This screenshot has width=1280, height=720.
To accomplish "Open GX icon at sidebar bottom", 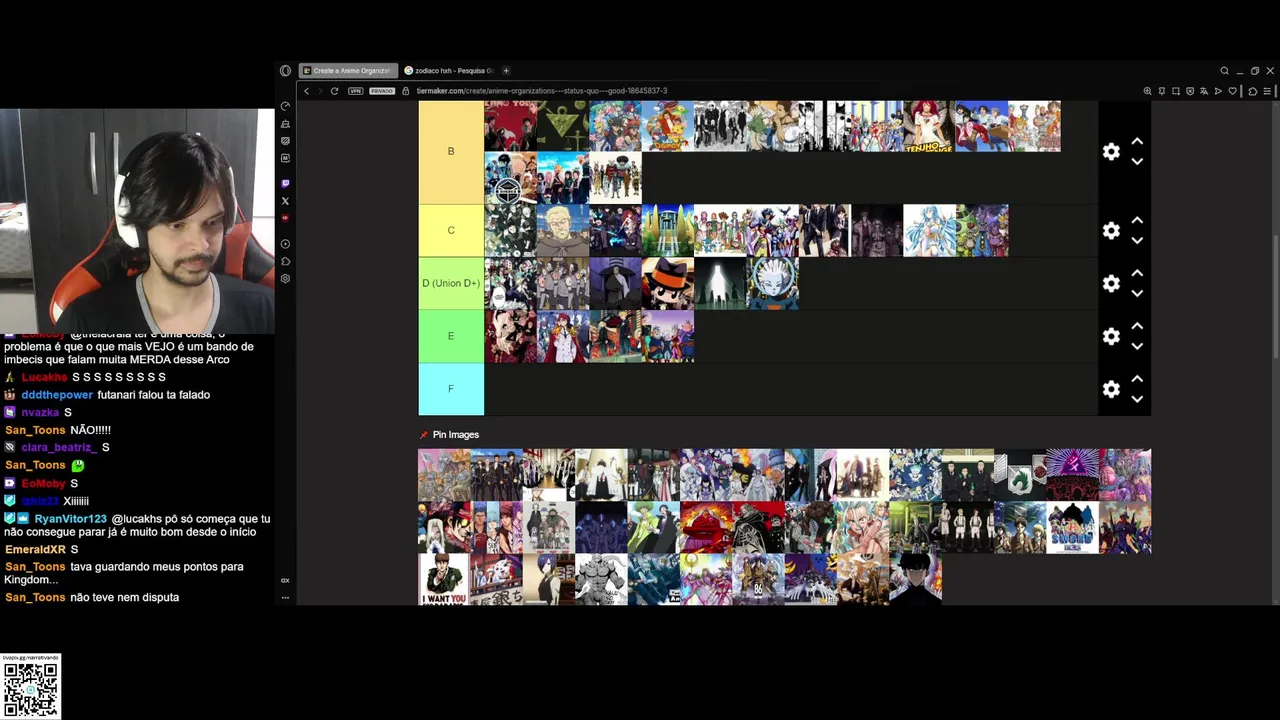I will (285, 580).
